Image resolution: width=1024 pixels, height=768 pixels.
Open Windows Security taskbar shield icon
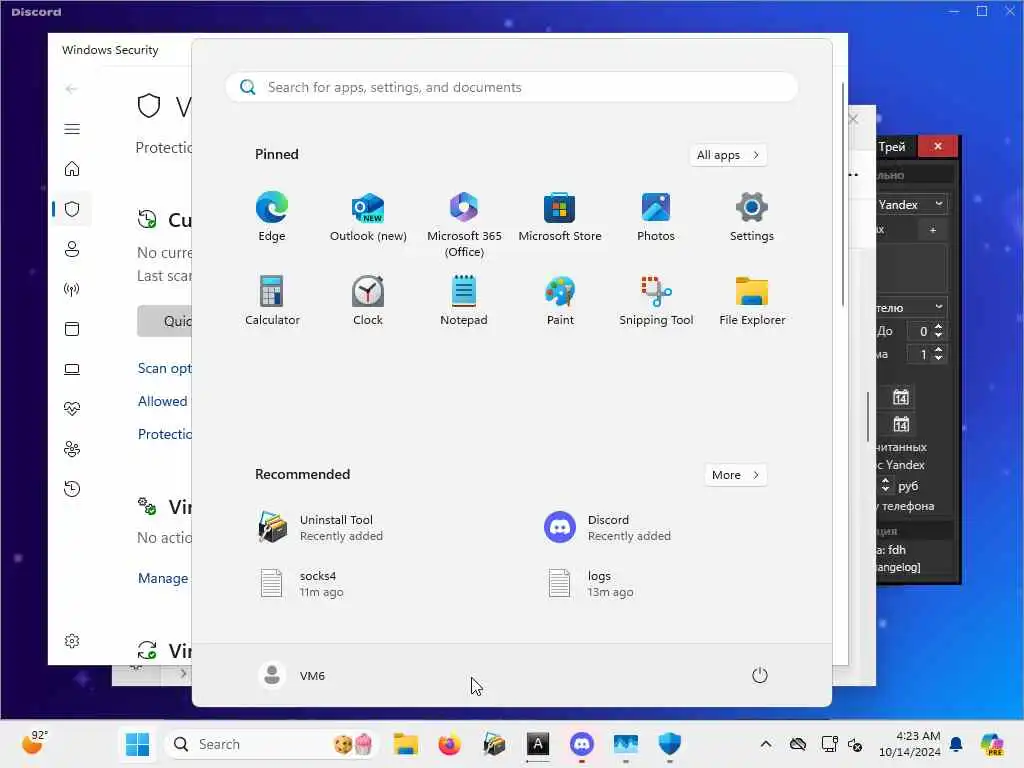point(669,744)
